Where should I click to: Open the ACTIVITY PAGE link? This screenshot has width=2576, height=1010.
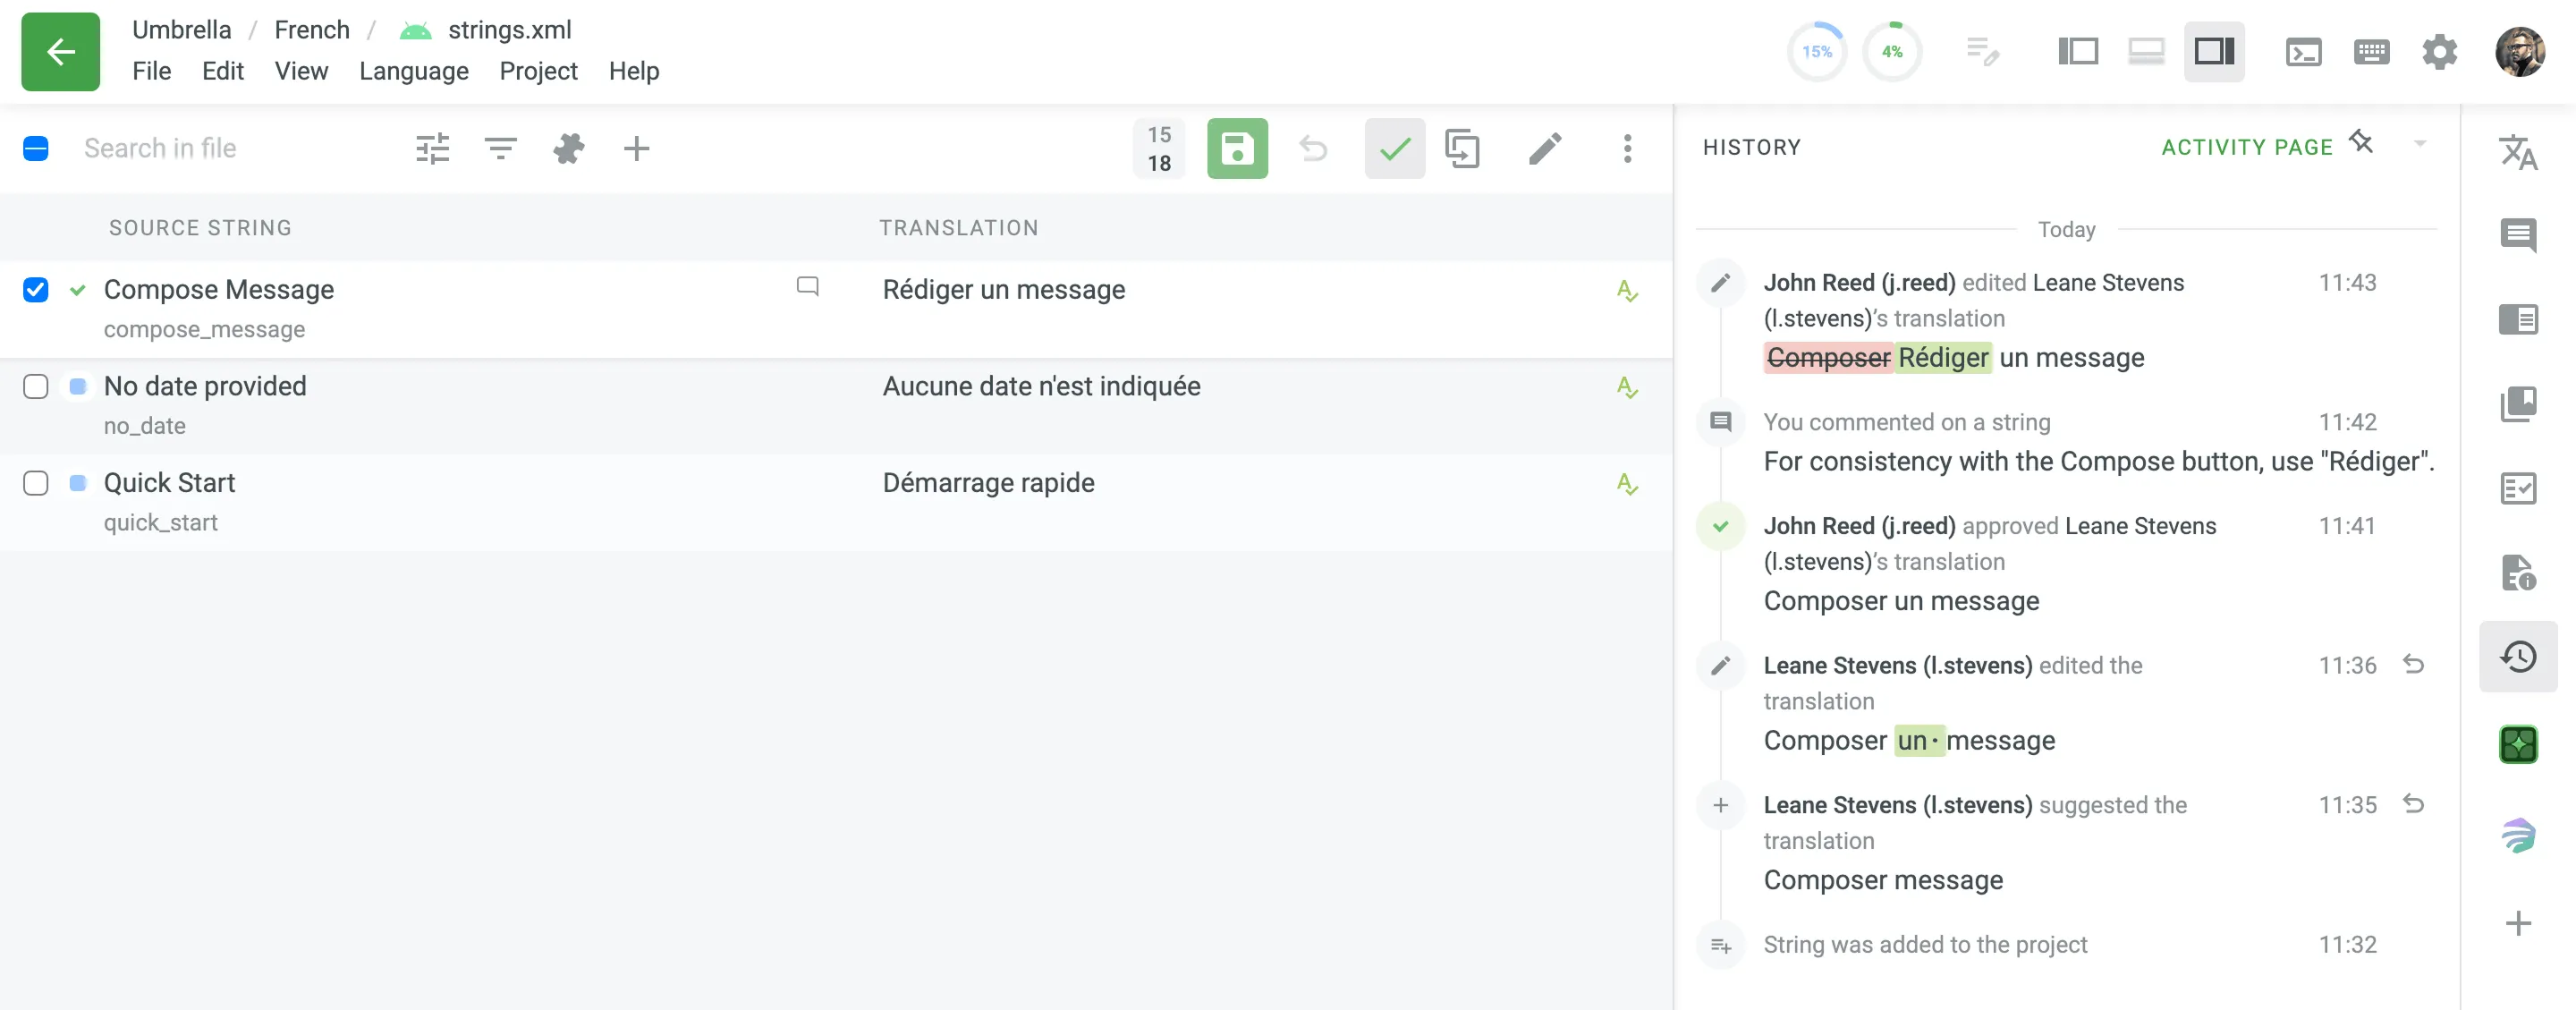(x=2246, y=147)
